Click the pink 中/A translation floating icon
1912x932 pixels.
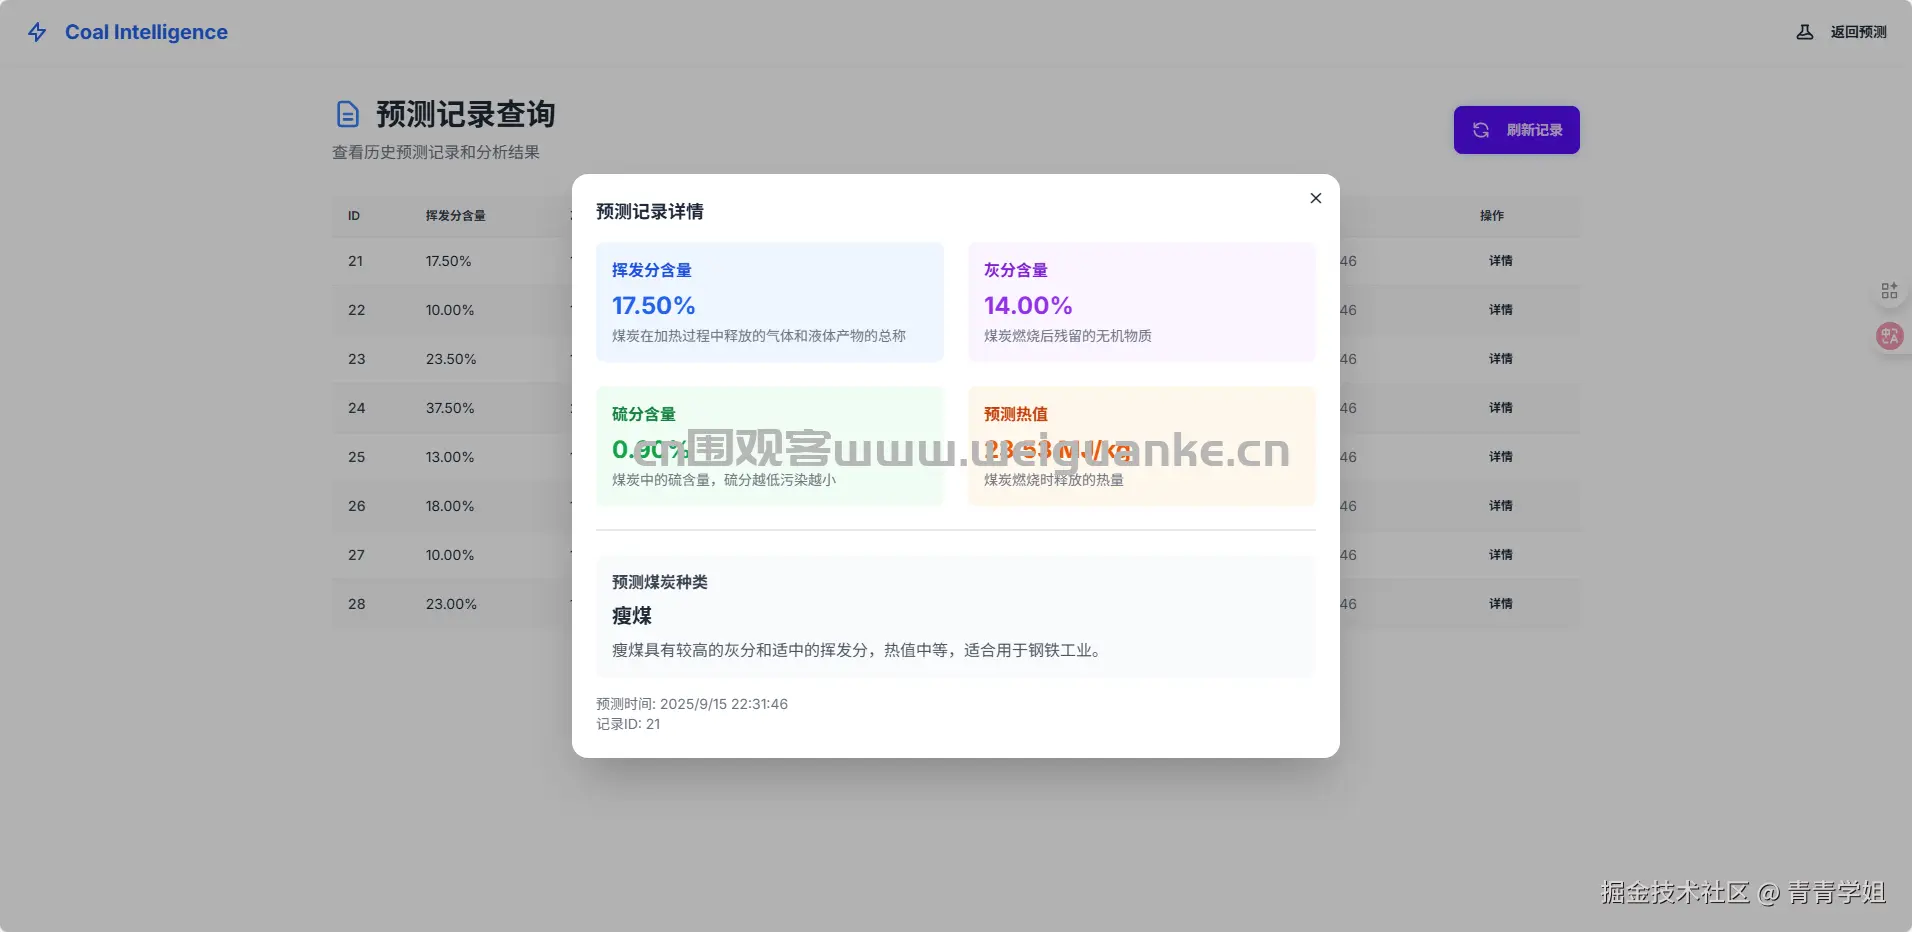pyautogui.click(x=1888, y=336)
